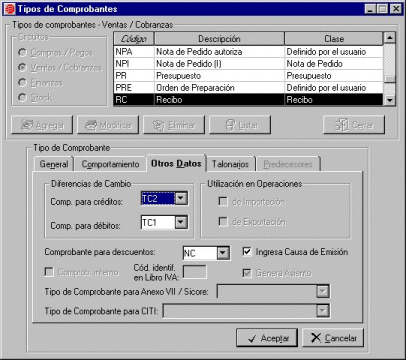Click the Cancelar X icon

[x=316, y=338]
